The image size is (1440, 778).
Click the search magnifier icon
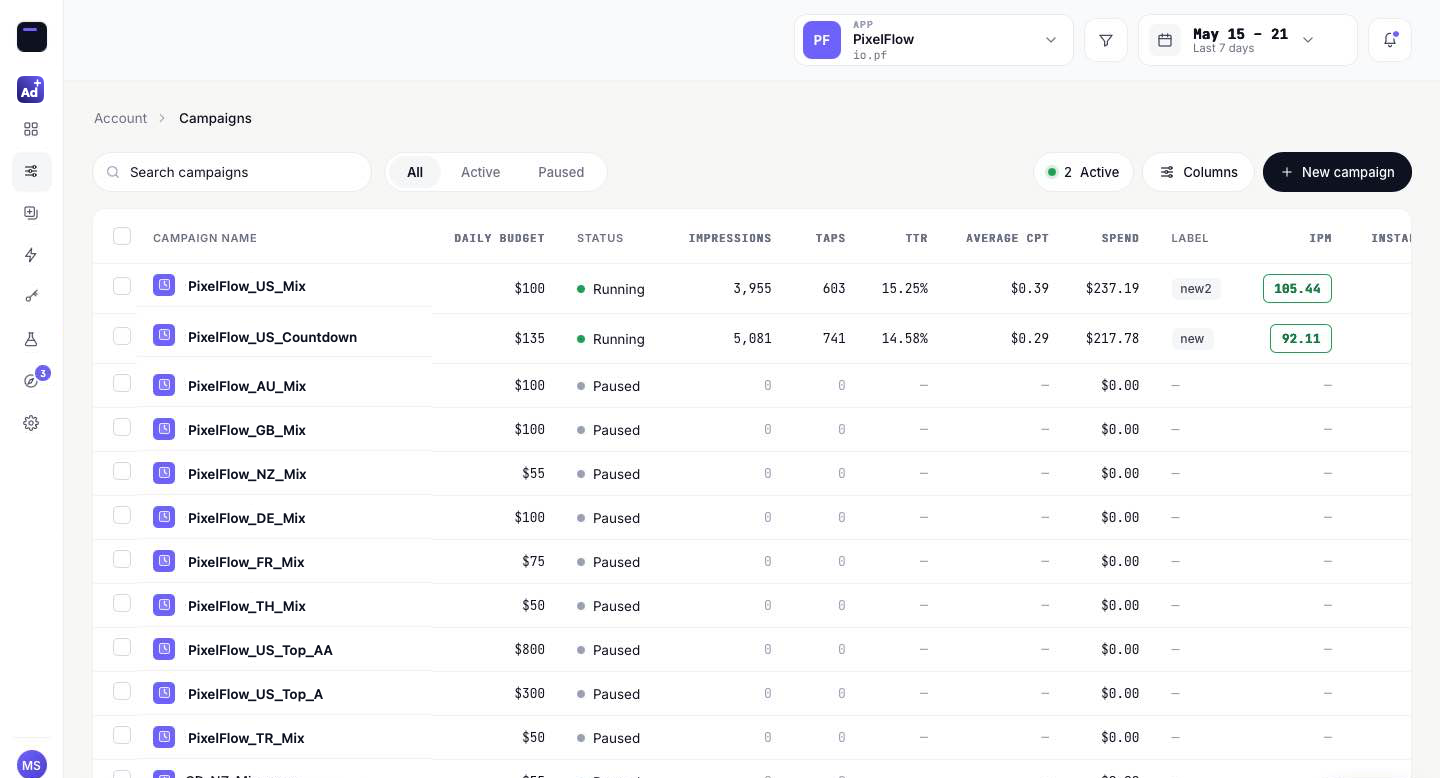[113, 172]
